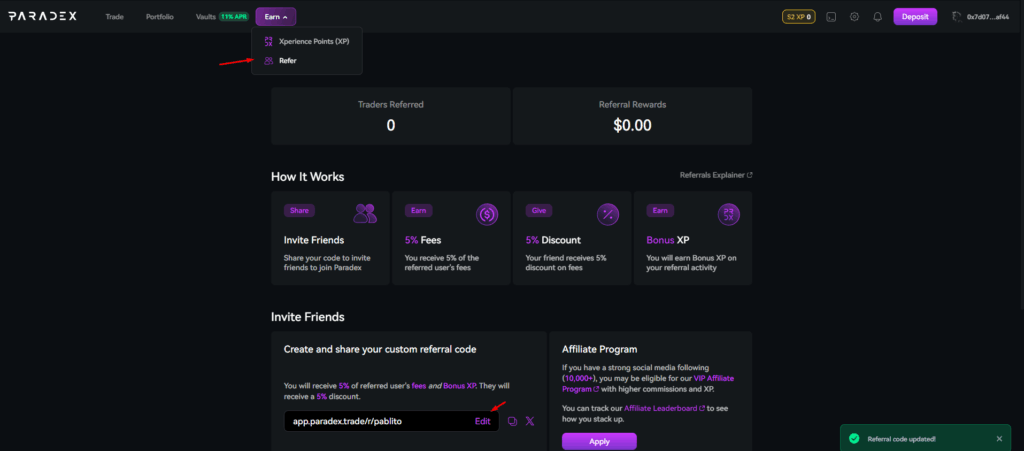Viewport: 1024px width, 451px height.
Task: Click the referral link app.paradex.trade/r/pablito
Action: tap(347, 421)
